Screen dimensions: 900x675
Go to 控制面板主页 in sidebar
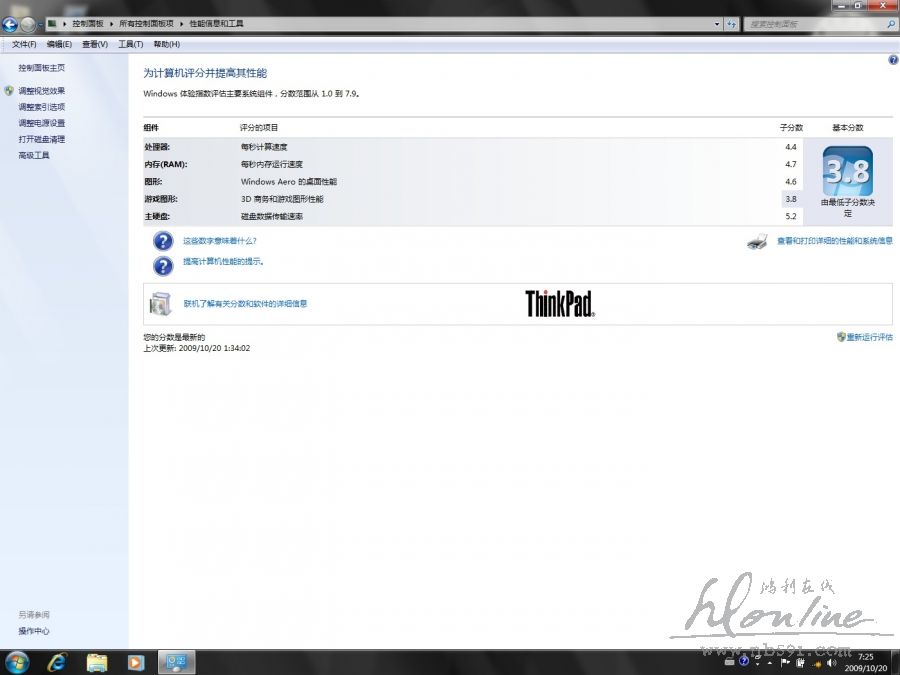click(x=41, y=68)
